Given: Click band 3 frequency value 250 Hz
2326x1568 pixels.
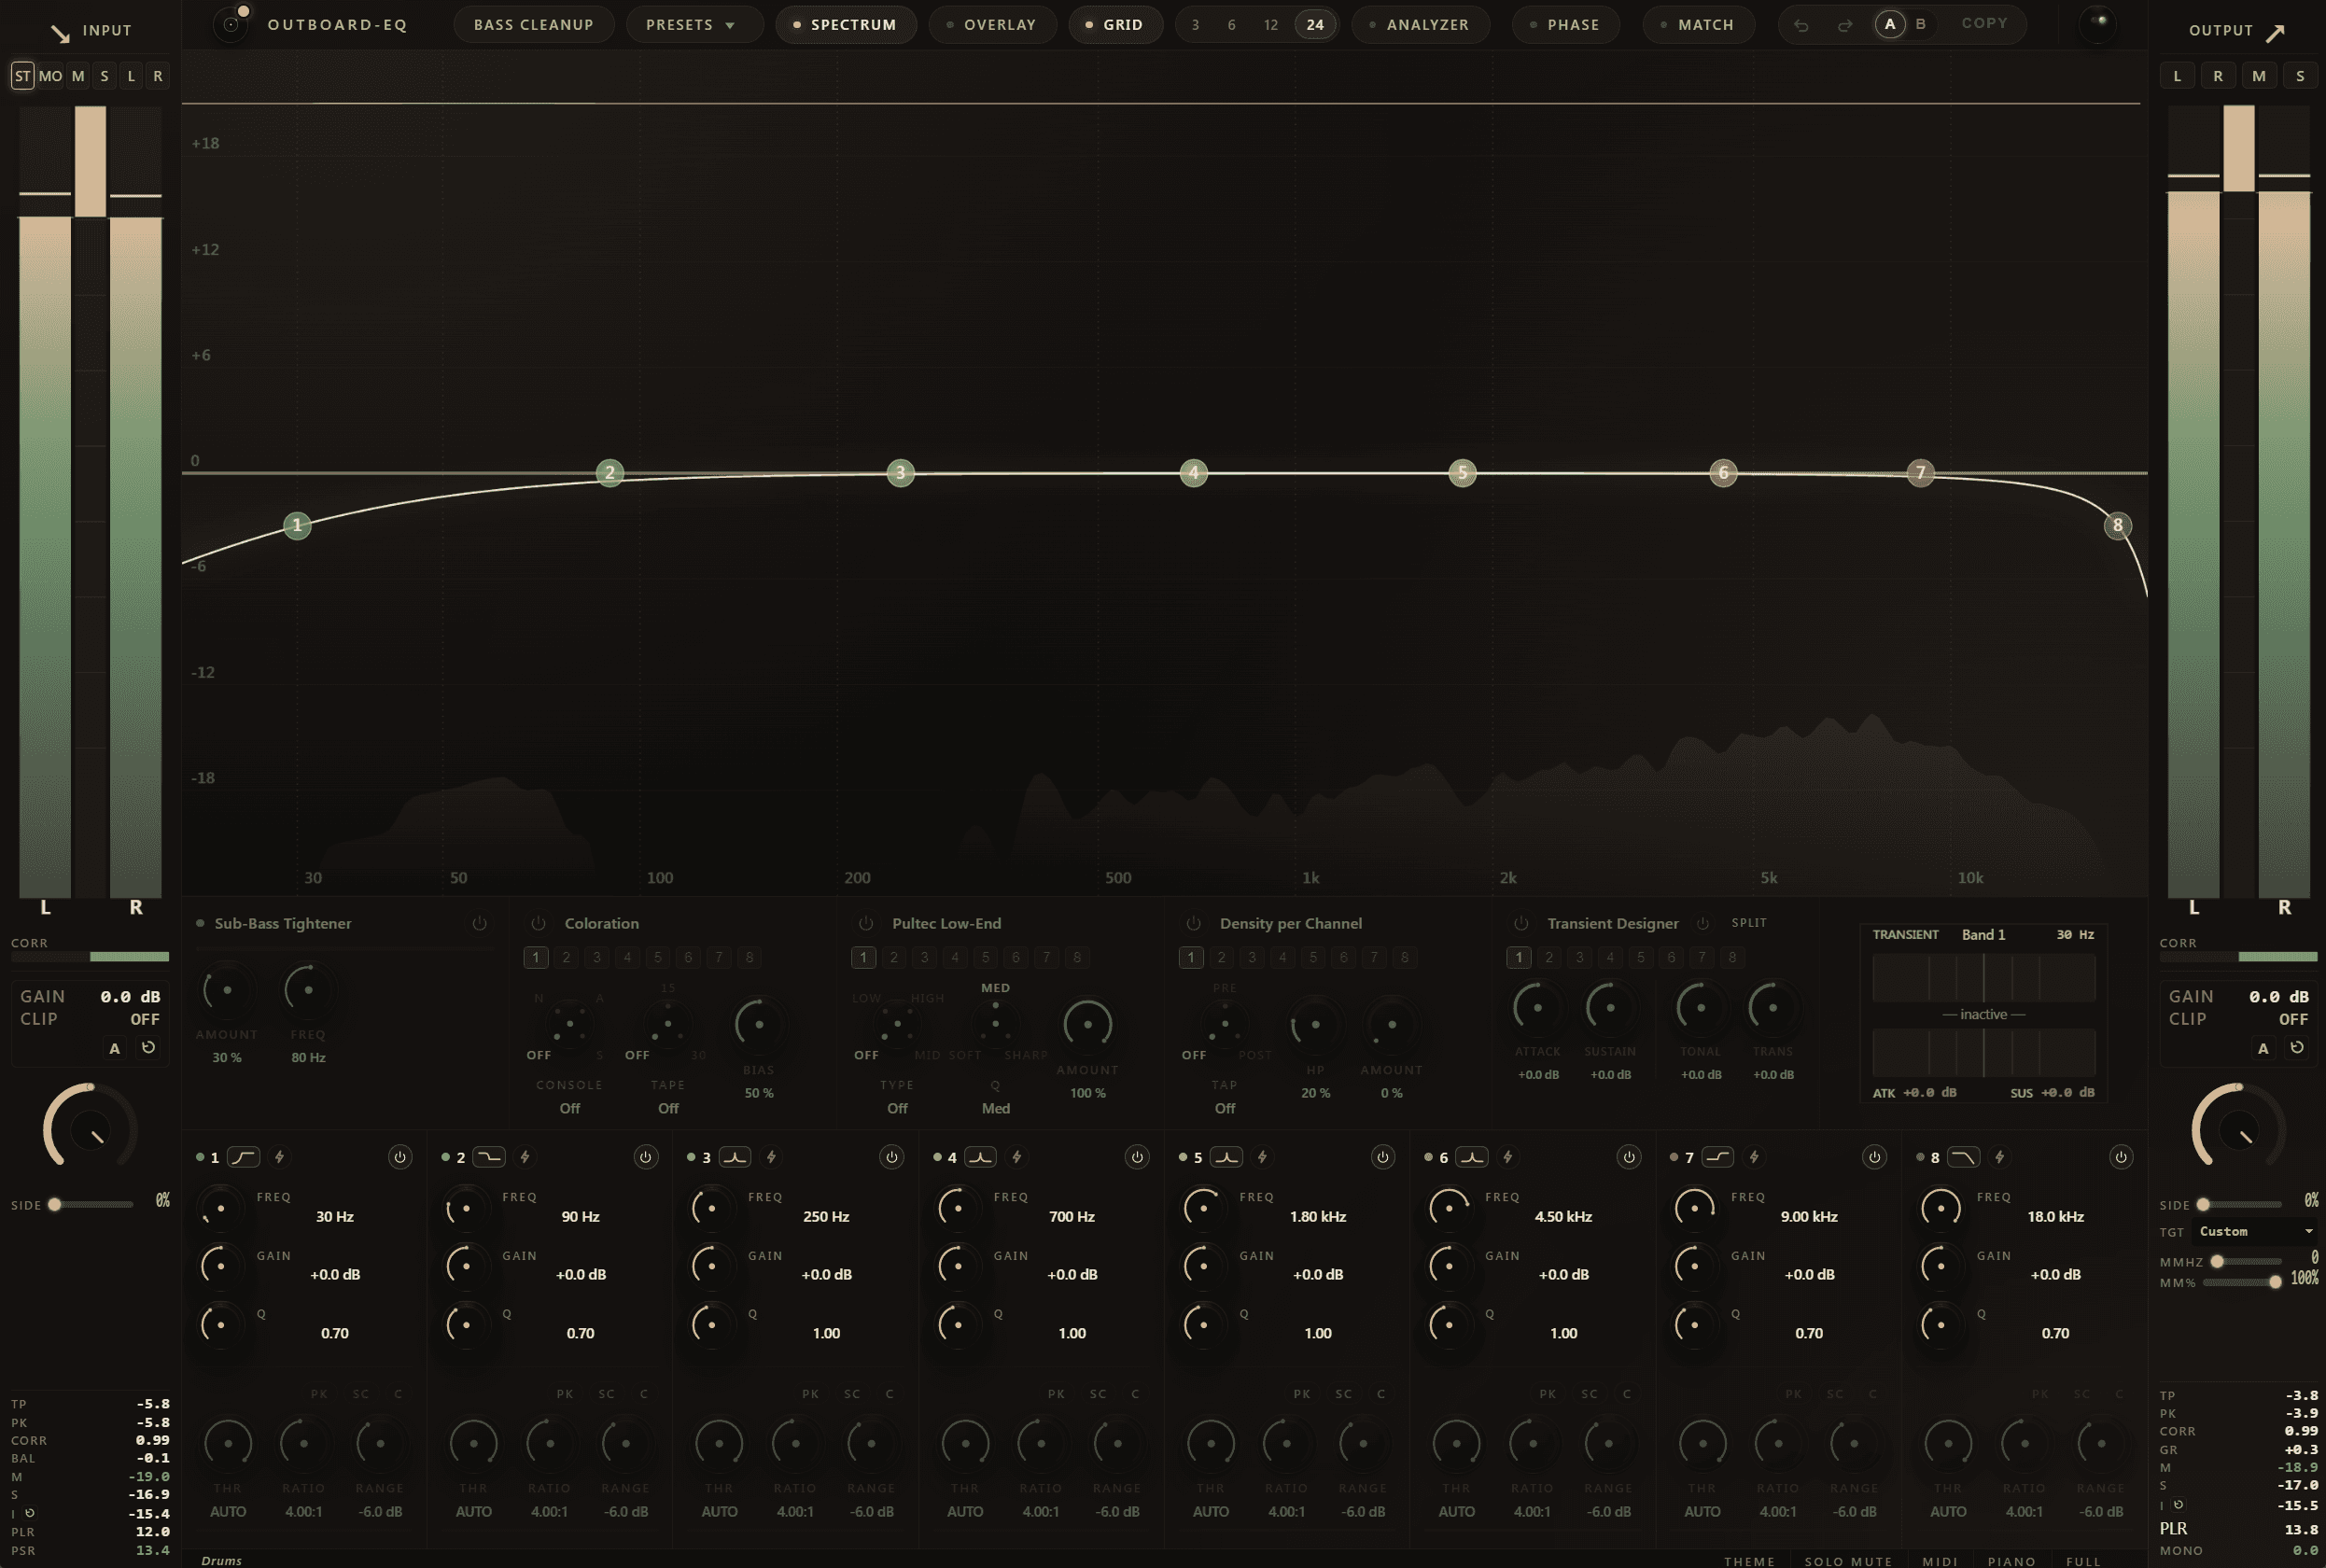Looking at the screenshot, I should (x=826, y=1216).
